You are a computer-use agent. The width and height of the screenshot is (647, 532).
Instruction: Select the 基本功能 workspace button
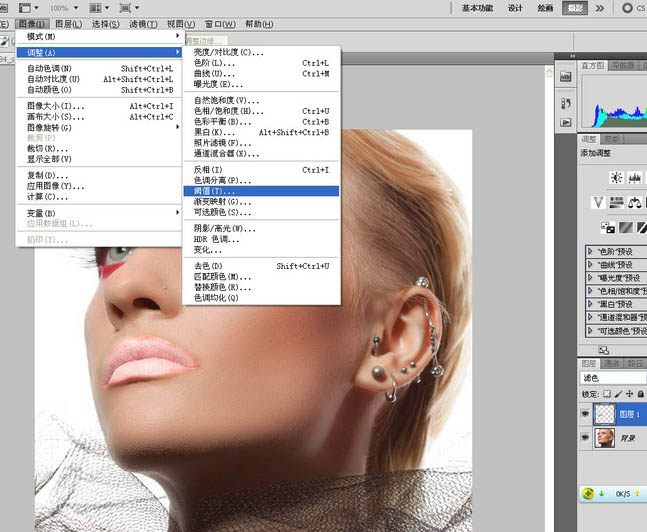coord(477,8)
